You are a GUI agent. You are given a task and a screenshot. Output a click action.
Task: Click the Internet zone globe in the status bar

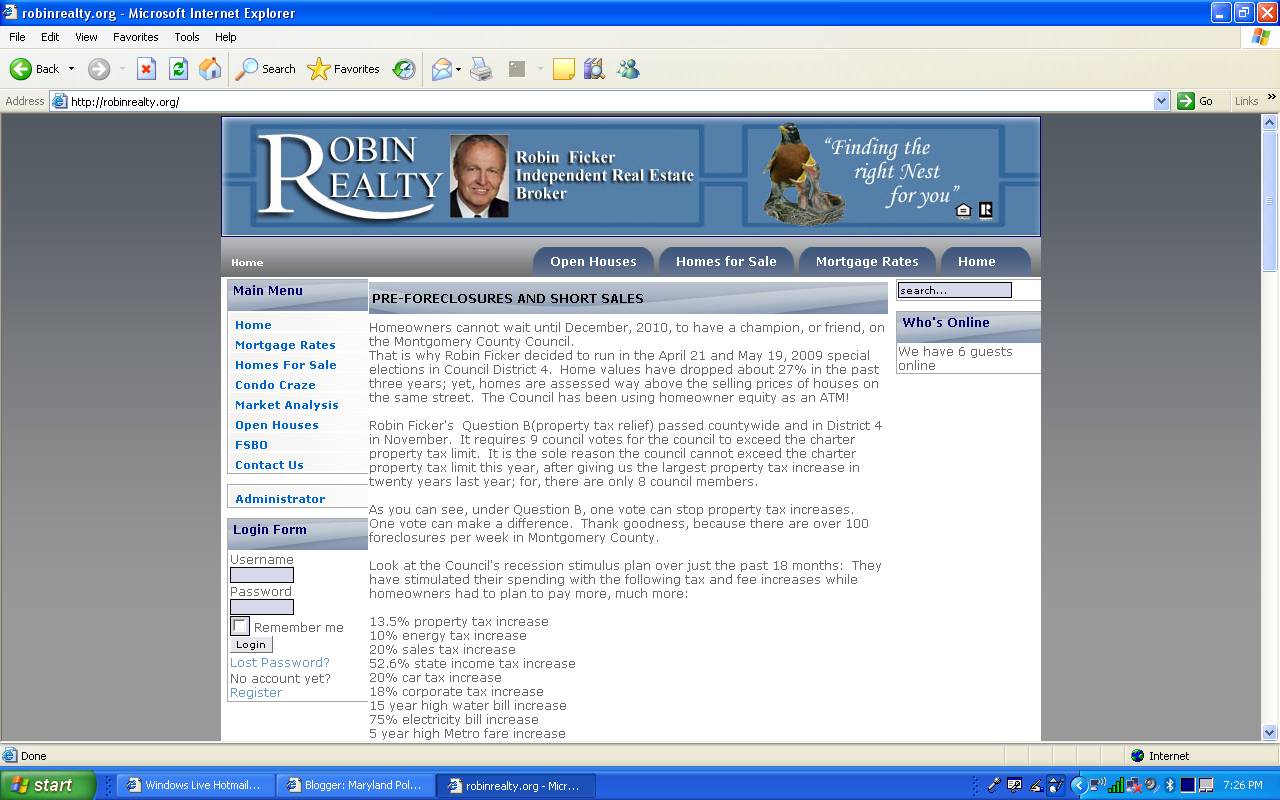coord(1137,756)
